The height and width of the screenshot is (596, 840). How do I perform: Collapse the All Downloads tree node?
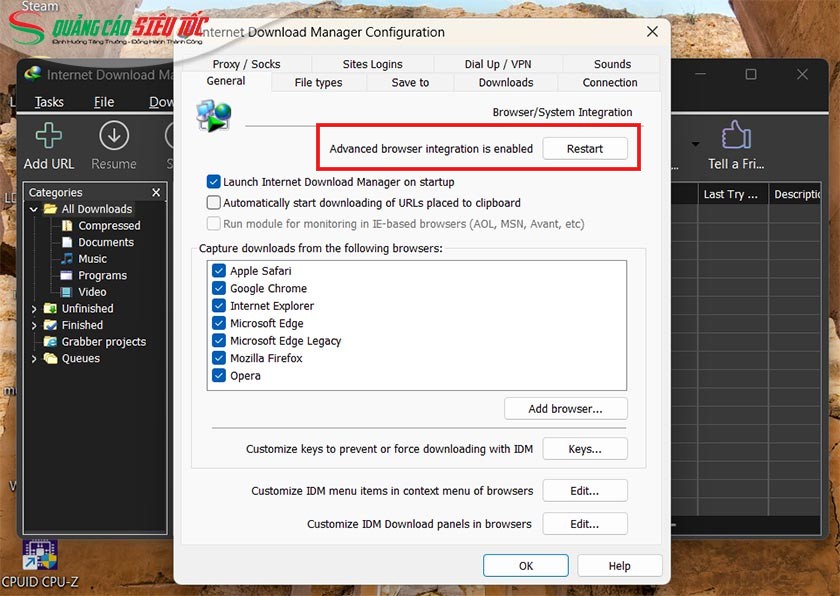pos(34,209)
